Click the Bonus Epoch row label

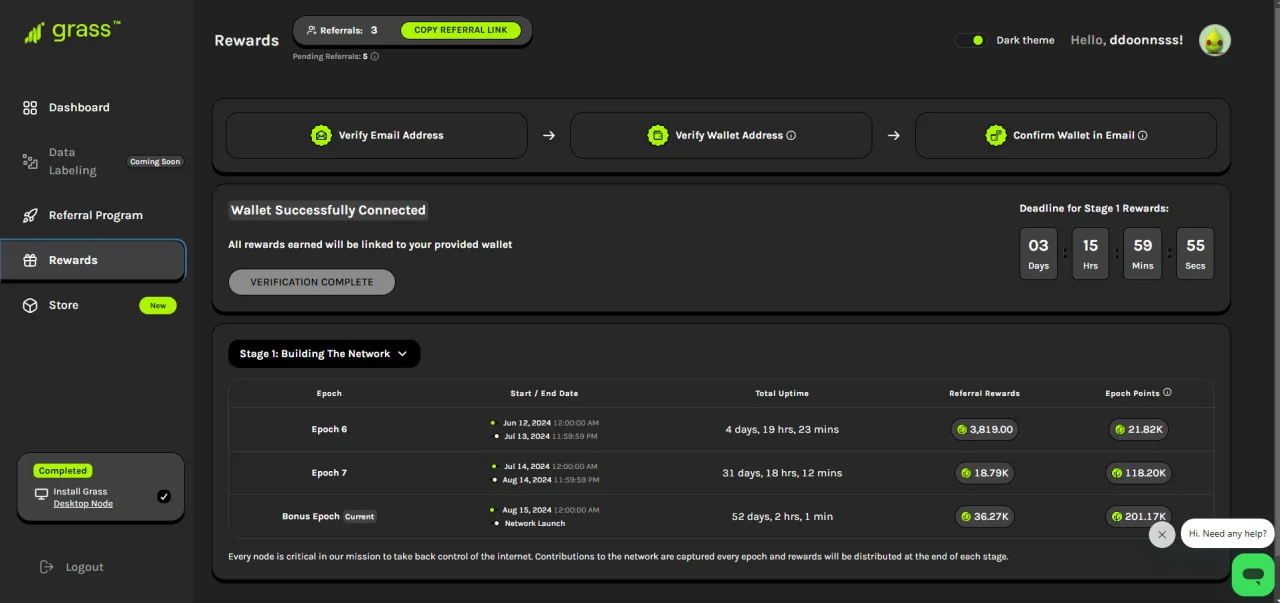(x=311, y=517)
